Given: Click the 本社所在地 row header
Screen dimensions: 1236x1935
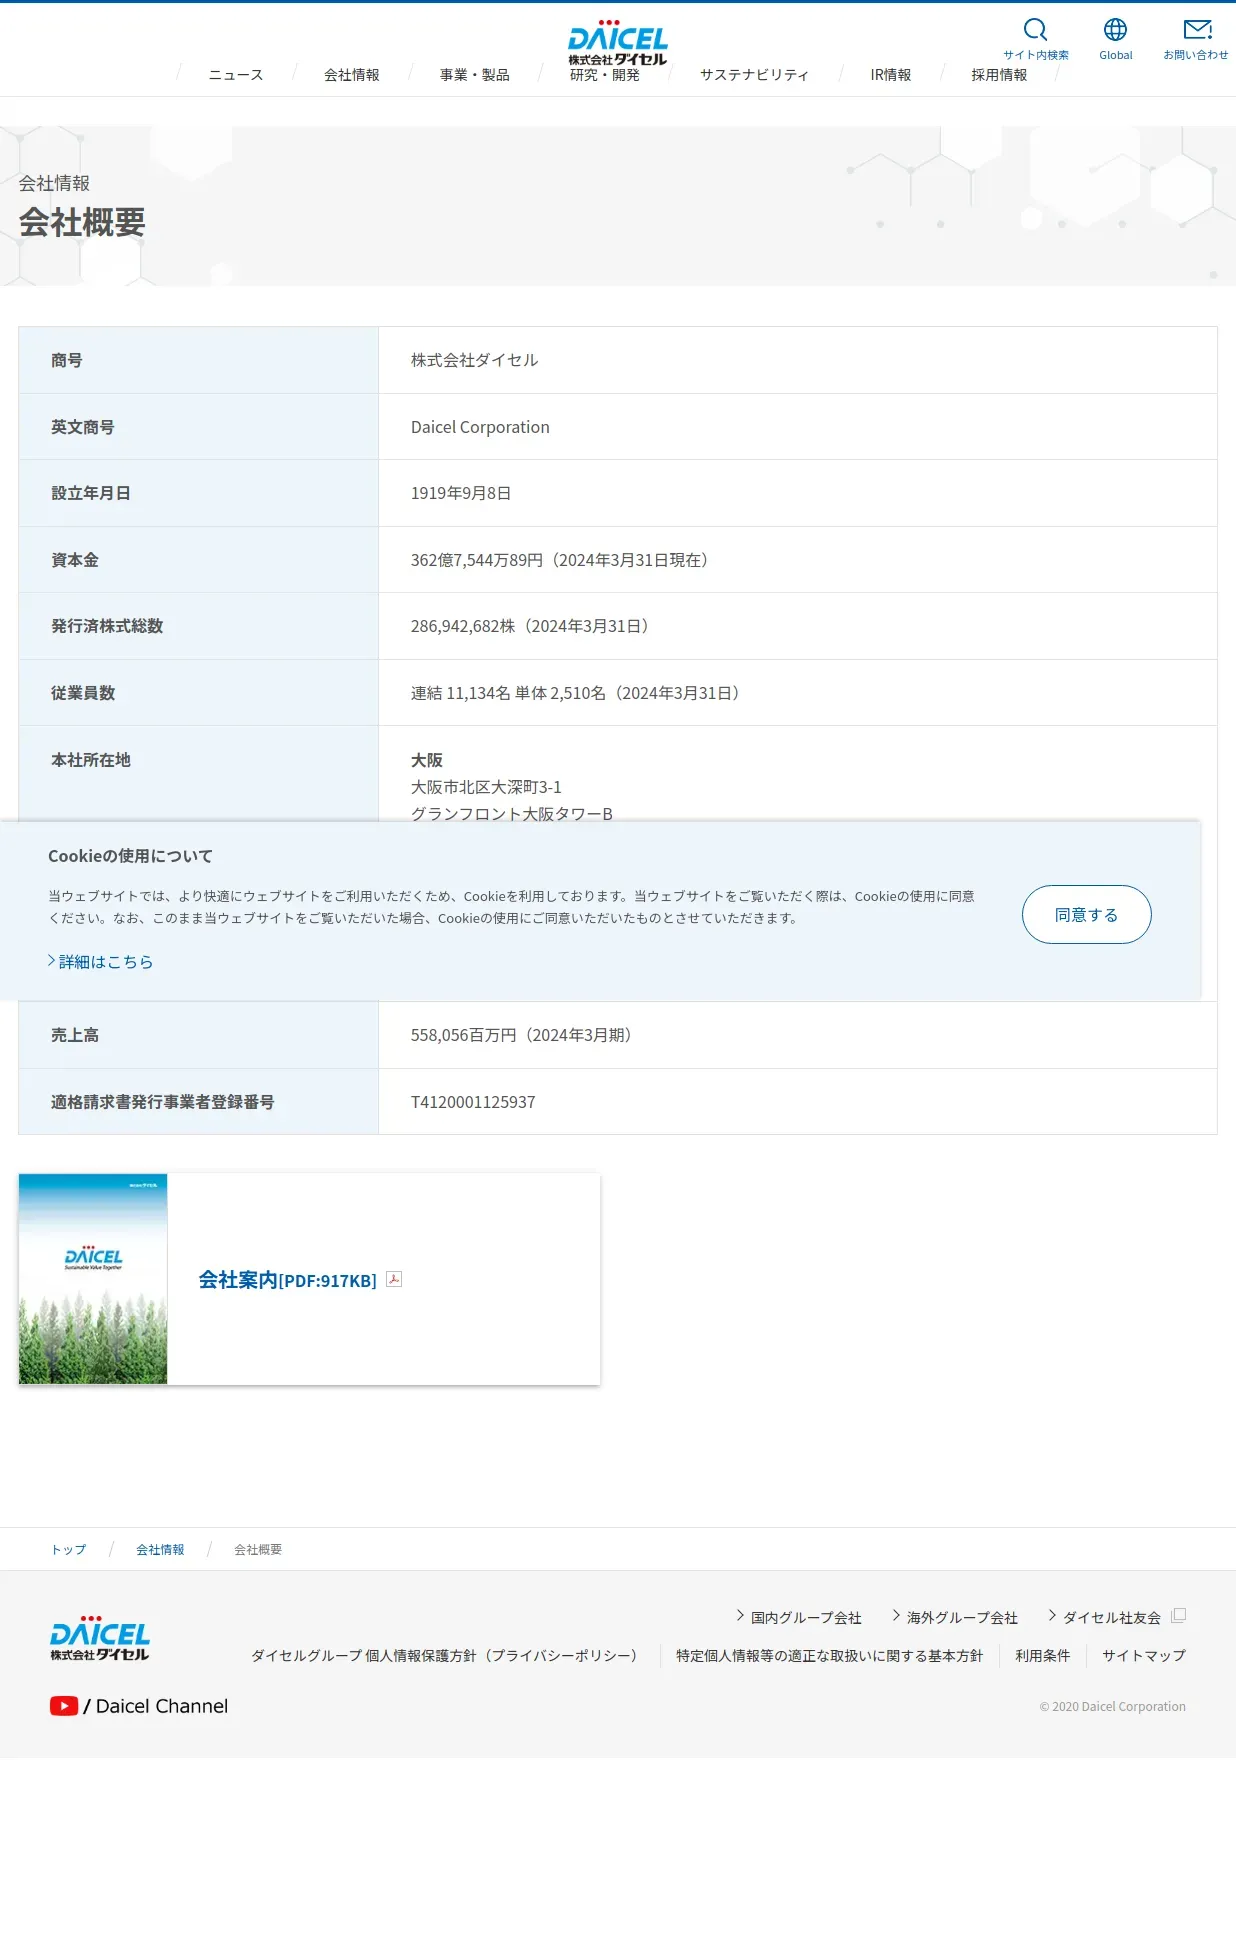Looking at the screenshot, I should coord(91,760).
